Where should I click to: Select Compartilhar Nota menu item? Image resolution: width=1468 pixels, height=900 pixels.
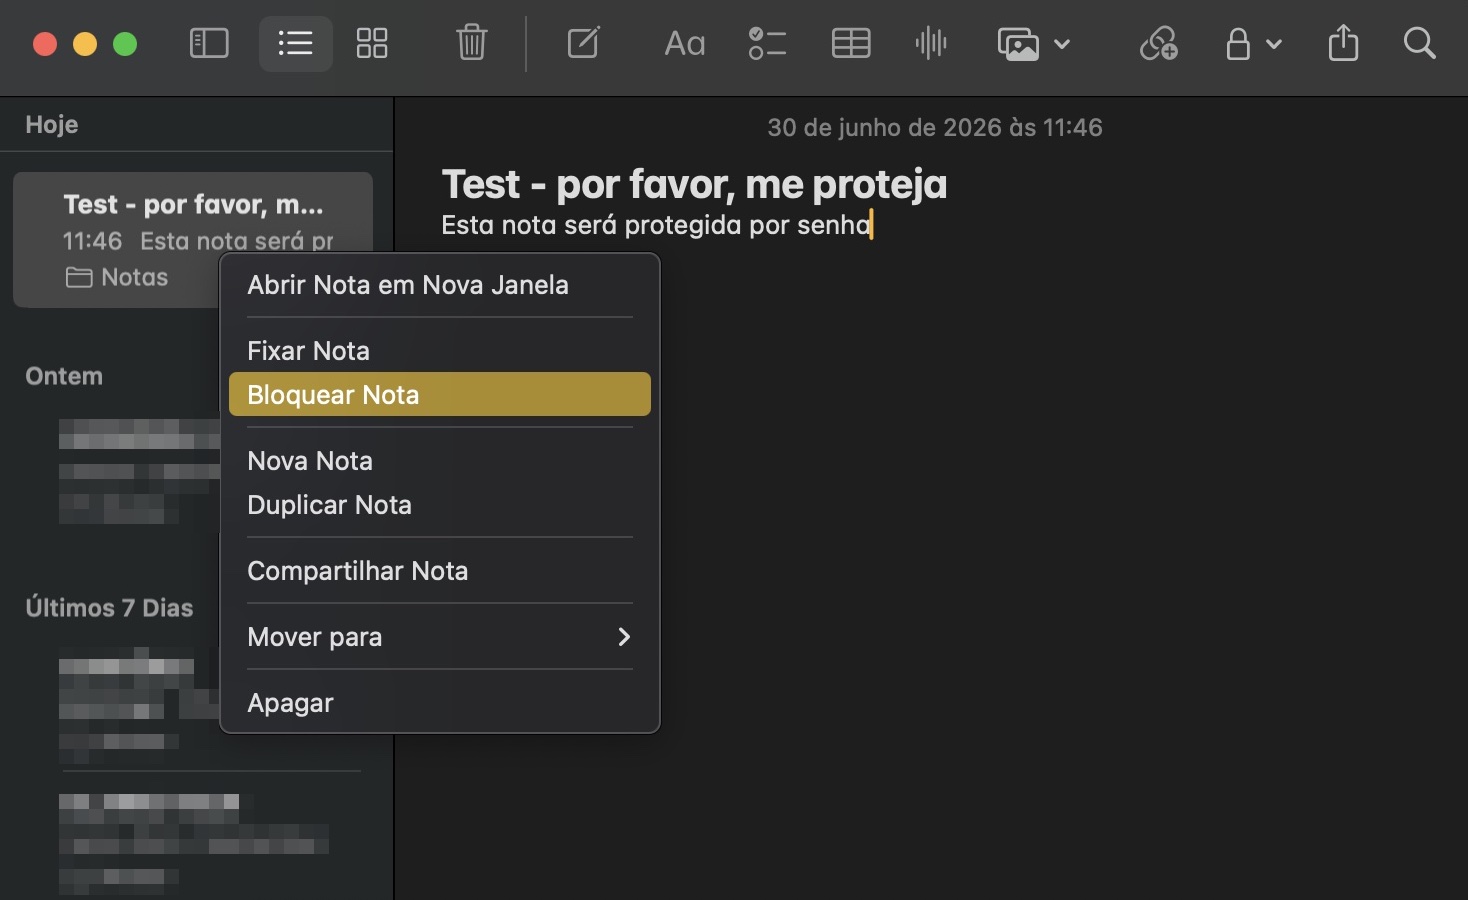point(440,571)
